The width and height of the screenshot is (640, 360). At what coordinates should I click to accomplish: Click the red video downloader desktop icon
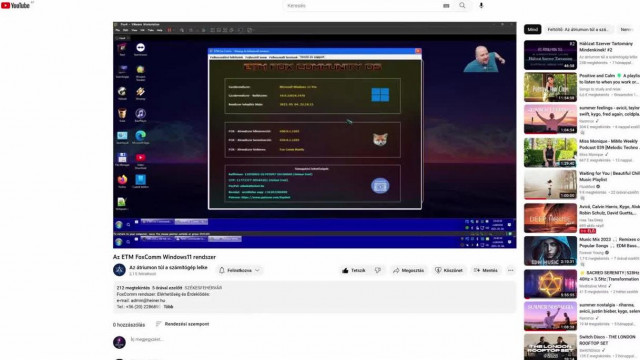(x=140, y=160)
